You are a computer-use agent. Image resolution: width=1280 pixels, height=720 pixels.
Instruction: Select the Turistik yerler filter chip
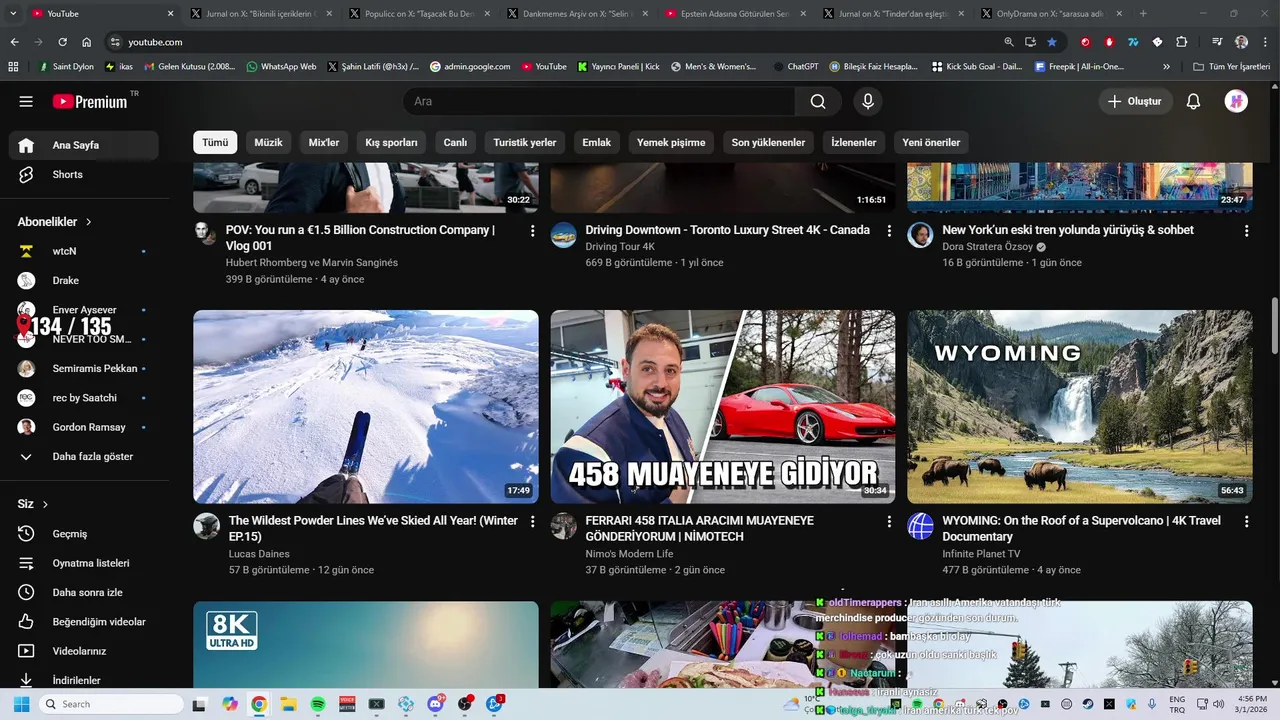(524, 142)
